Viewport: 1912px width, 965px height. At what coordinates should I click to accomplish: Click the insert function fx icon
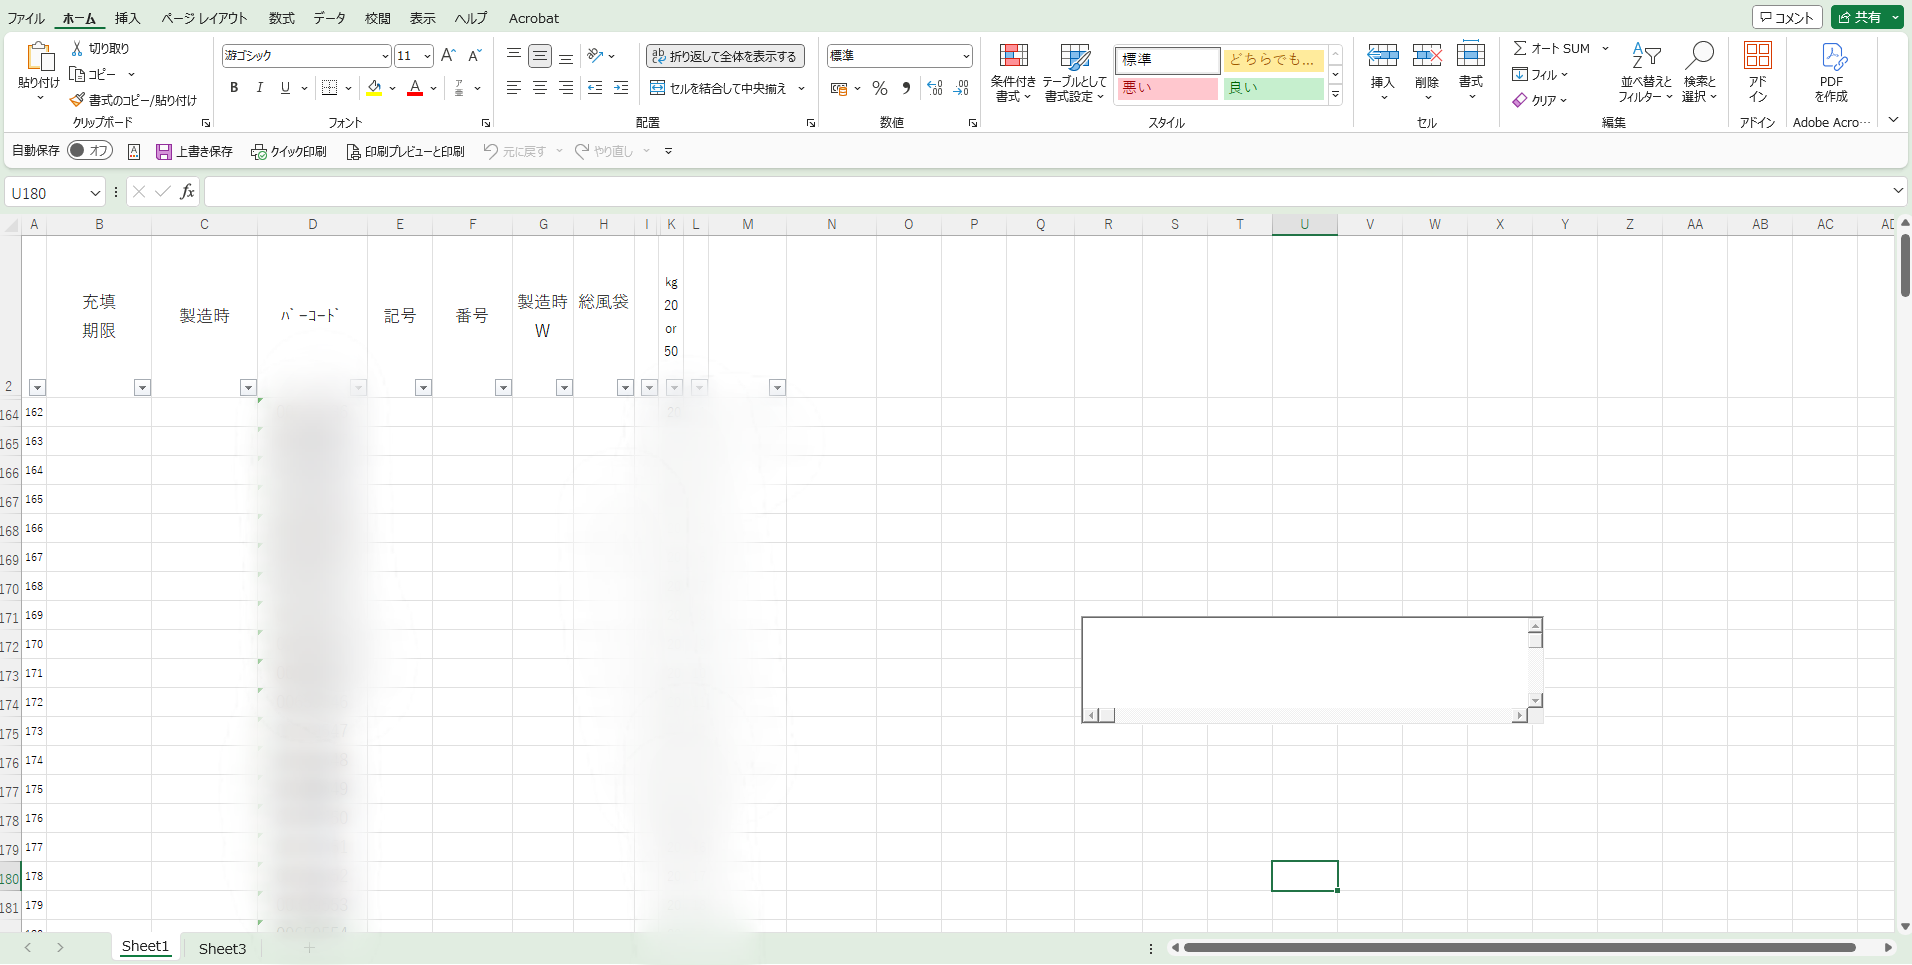(187, 192)
